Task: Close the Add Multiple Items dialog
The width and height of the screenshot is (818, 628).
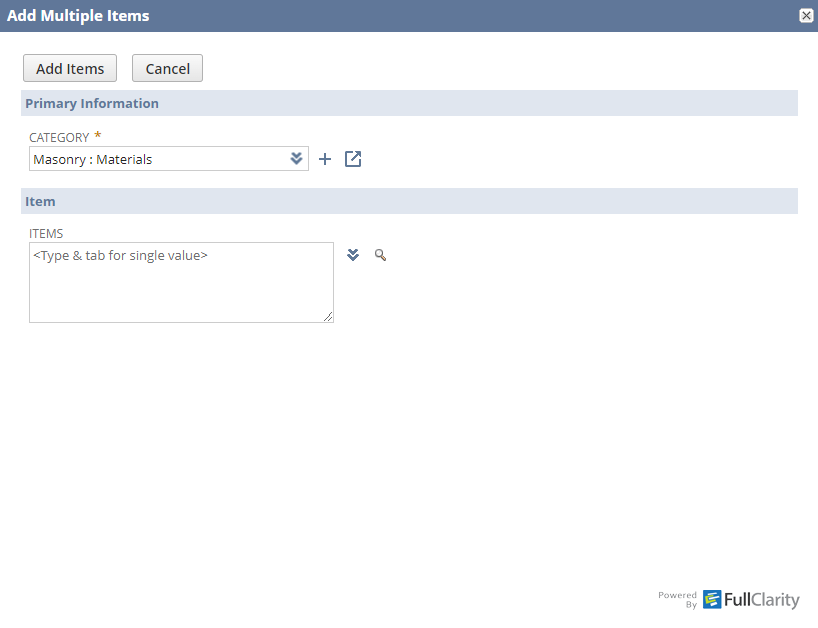Action: [x=806, y=16]
